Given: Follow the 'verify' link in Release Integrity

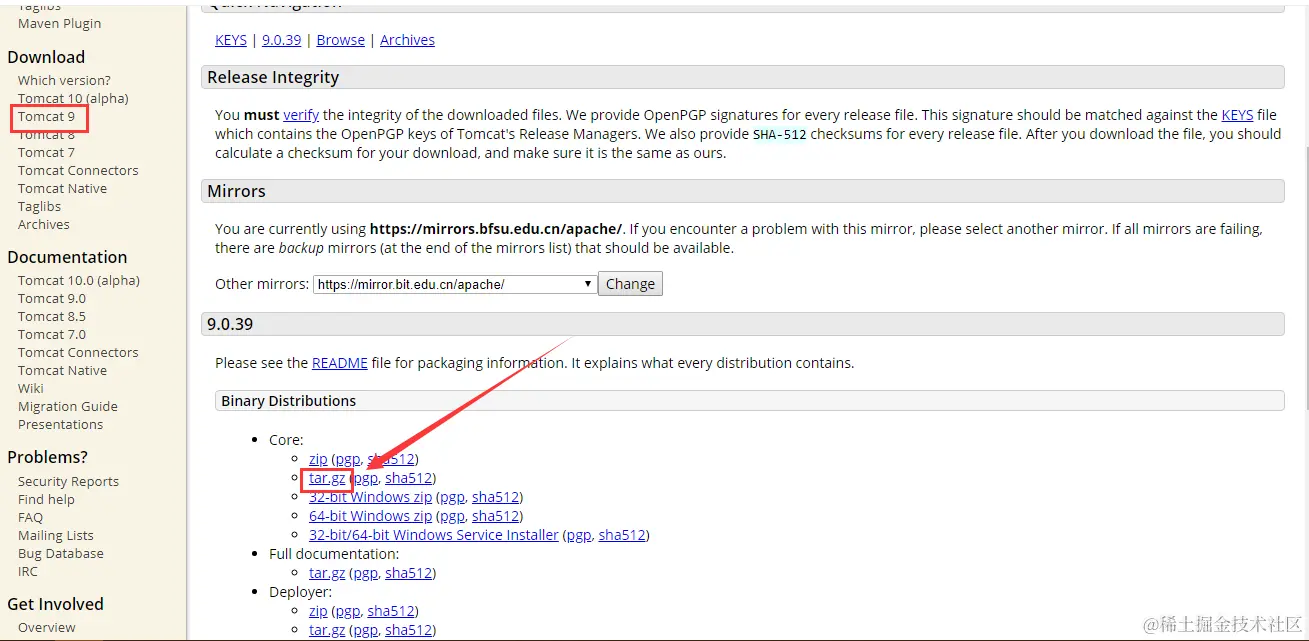Looking at the screenshot, I should (301, 115).
